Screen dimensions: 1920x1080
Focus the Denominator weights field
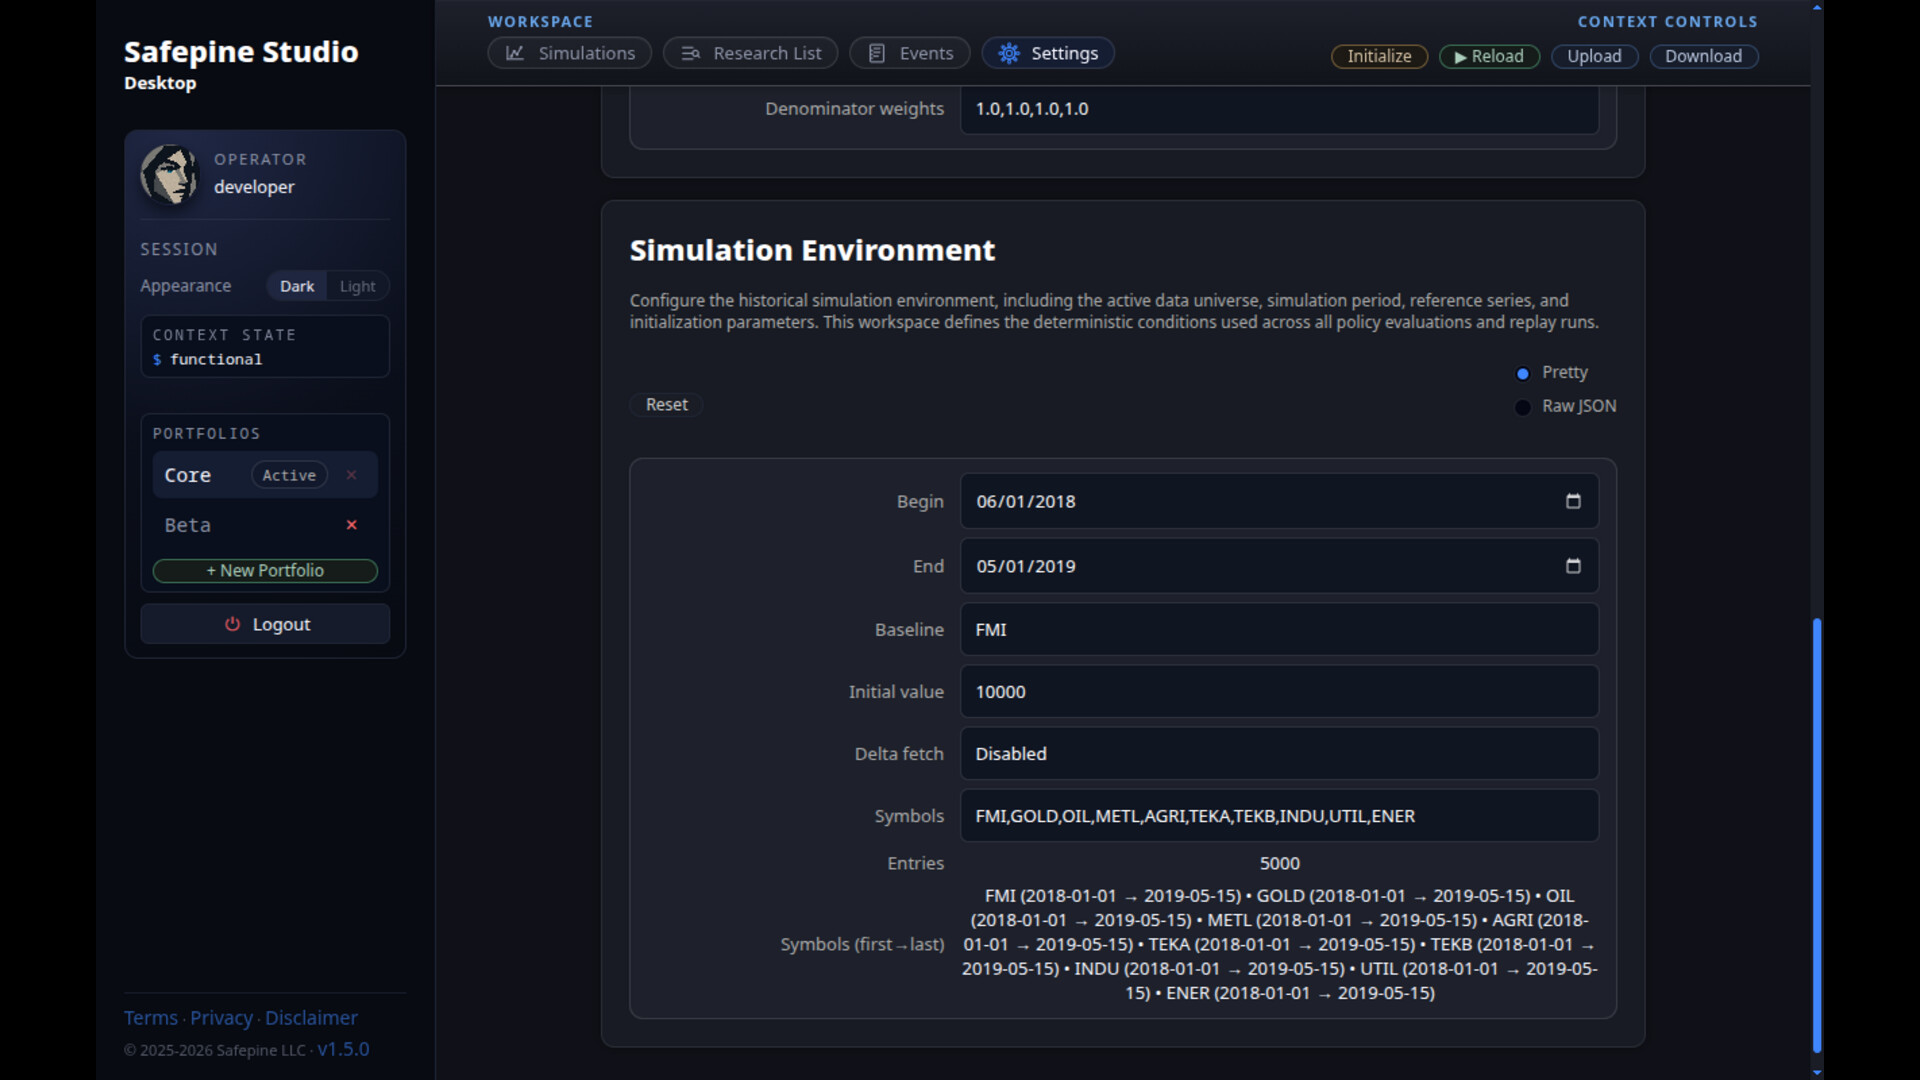1279,109
